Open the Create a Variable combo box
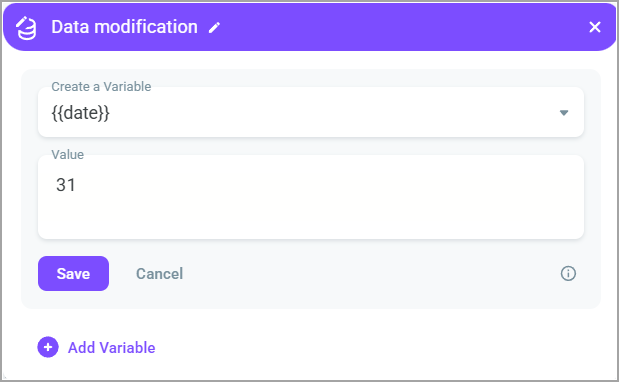The height and width of the screenshot is (382, 619). click(x=311, y=112)
